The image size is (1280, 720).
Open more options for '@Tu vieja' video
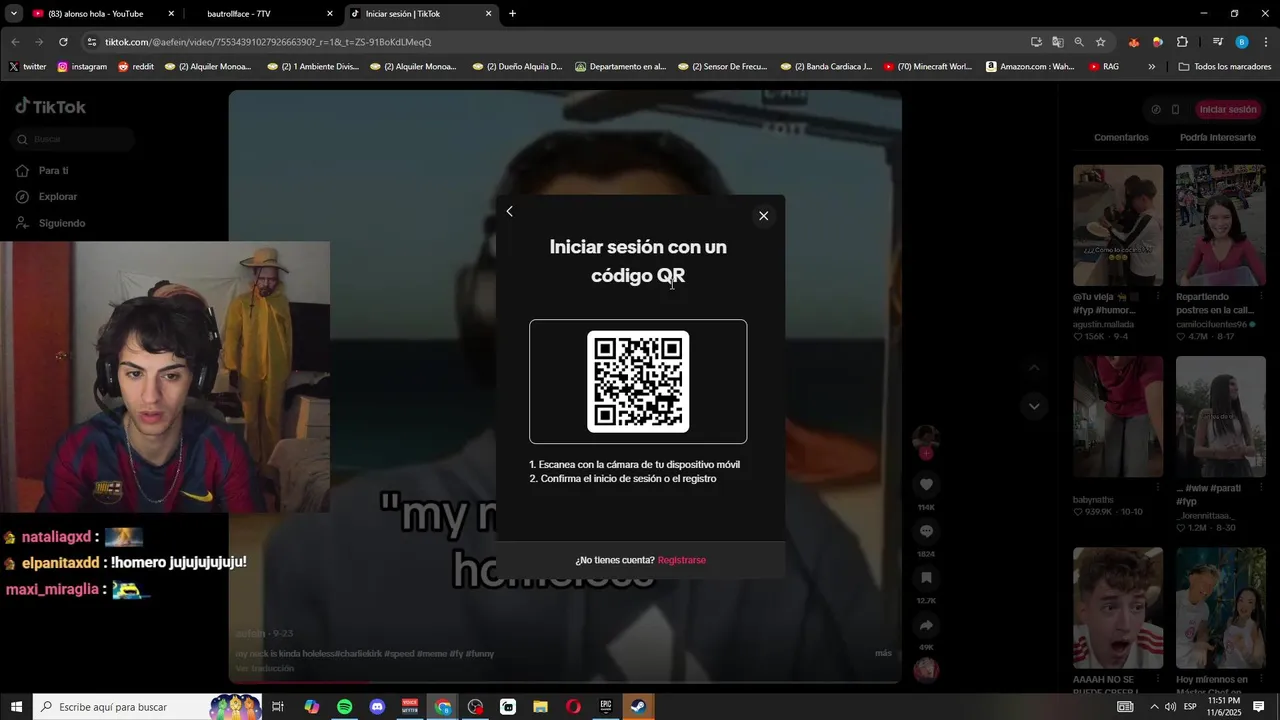click(1158, 296)
